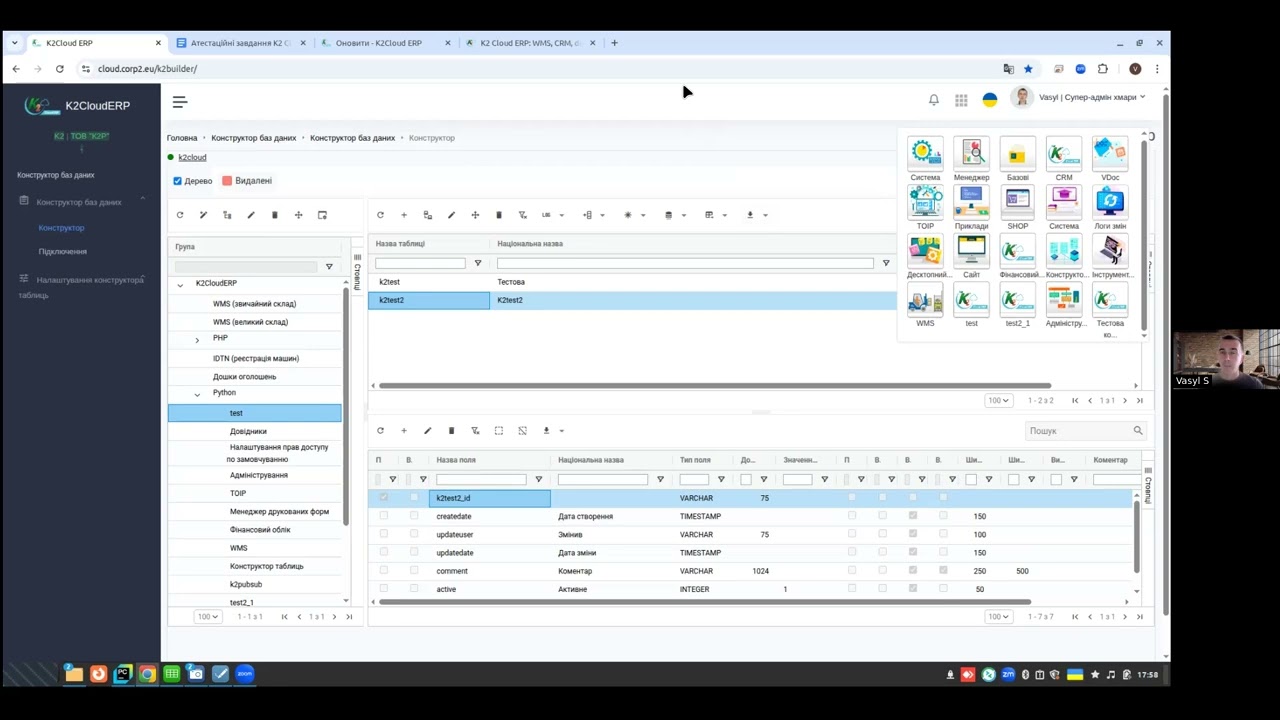Refresh the group tree panel
The height and width of the screenshot is (720, 1280).
180,215
